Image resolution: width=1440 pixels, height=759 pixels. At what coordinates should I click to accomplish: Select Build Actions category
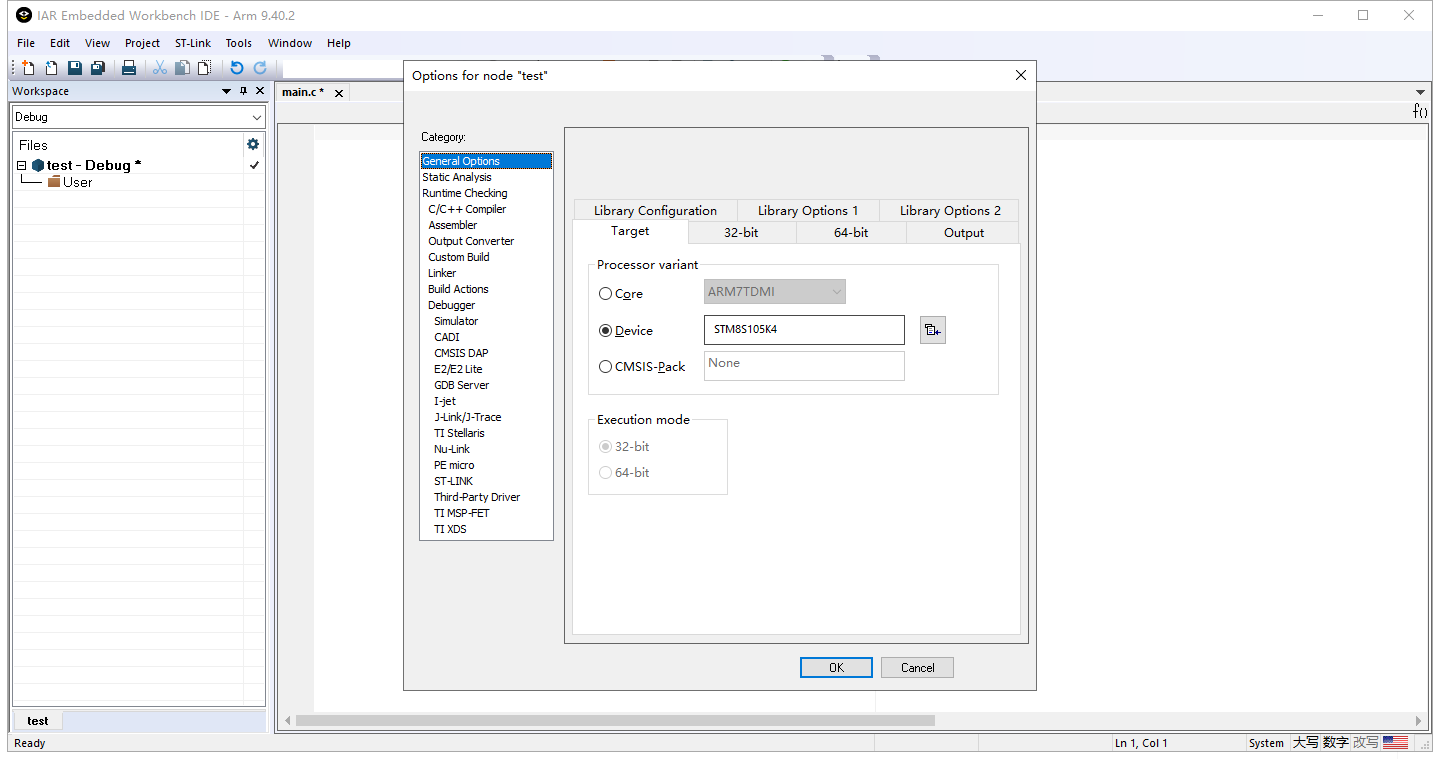458,289
